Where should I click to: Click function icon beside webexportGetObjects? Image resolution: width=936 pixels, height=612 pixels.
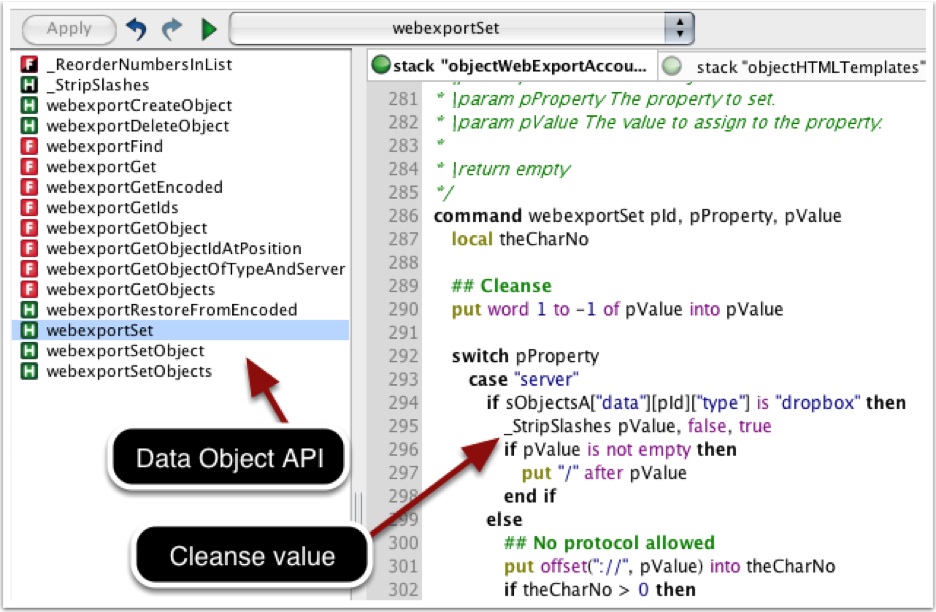click(29, 289)
